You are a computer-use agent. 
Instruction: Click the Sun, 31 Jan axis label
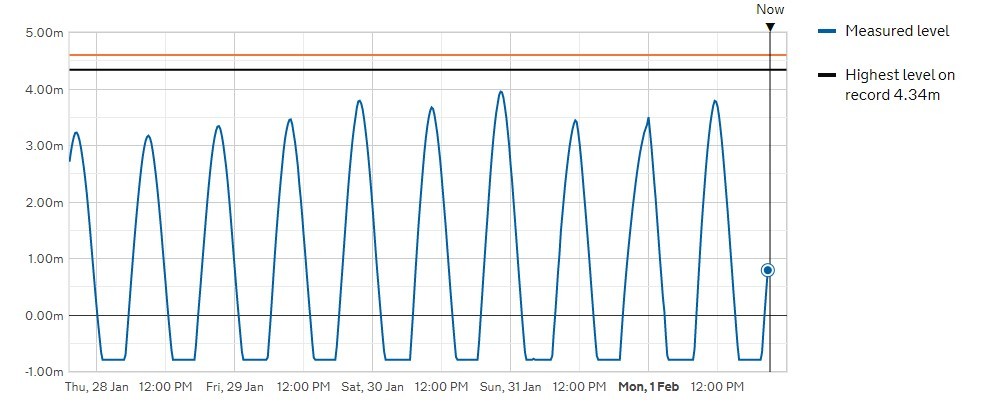point(510,386)
